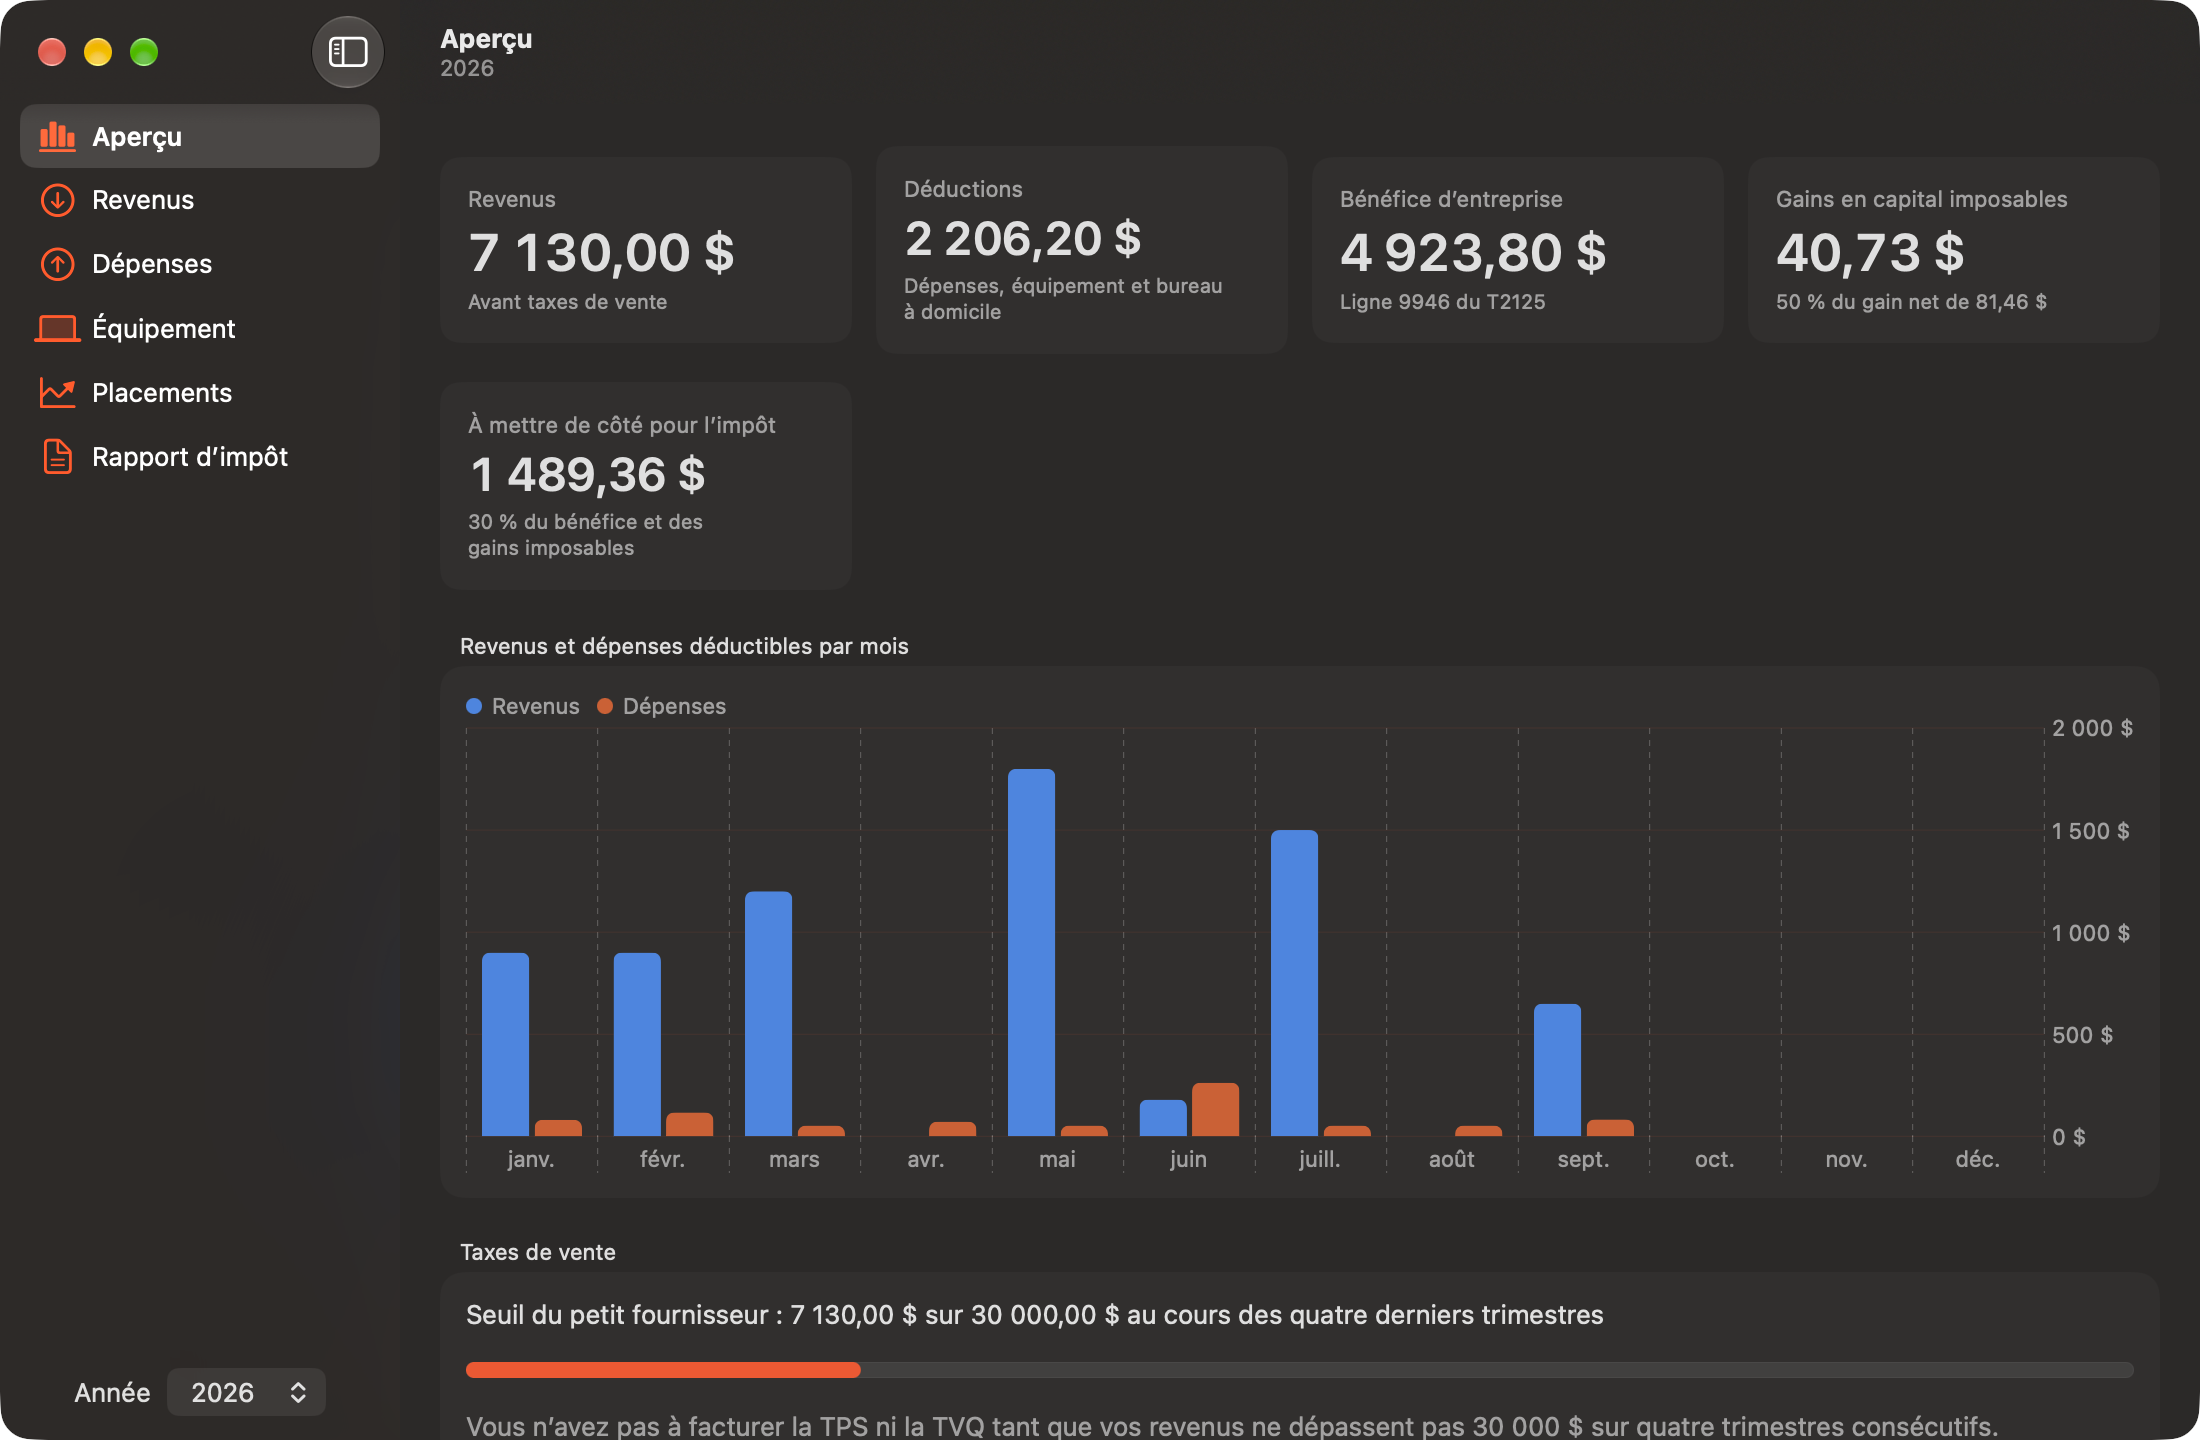
Task: Click the blue janv. revenue bar
Action: pyautogui.click(x=505, y=1044)
